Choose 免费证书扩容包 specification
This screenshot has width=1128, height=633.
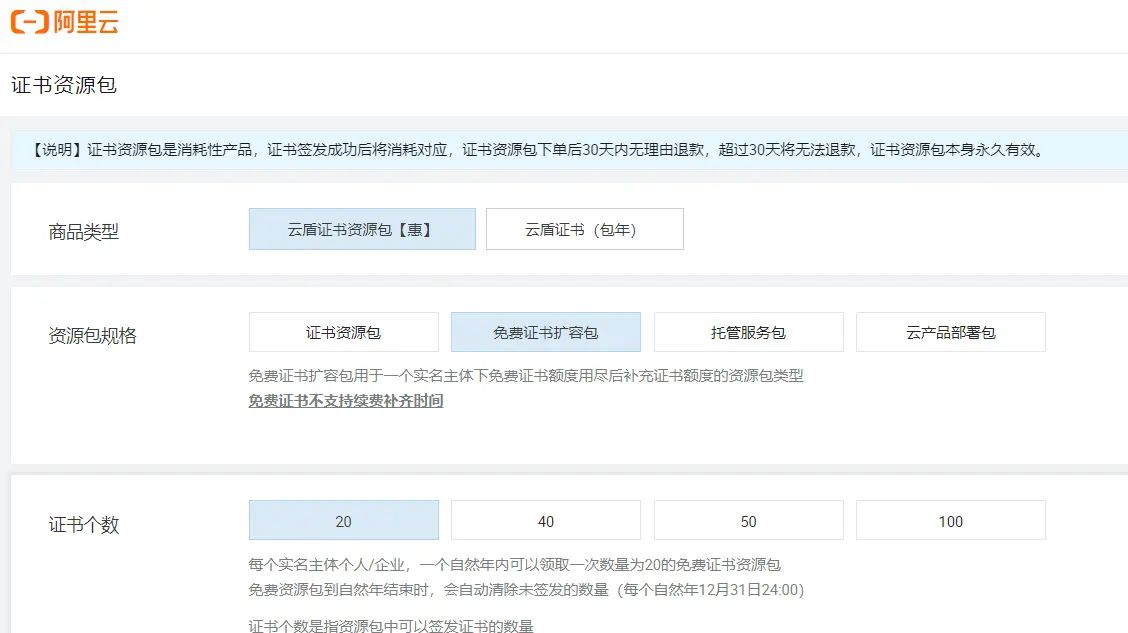546,332
